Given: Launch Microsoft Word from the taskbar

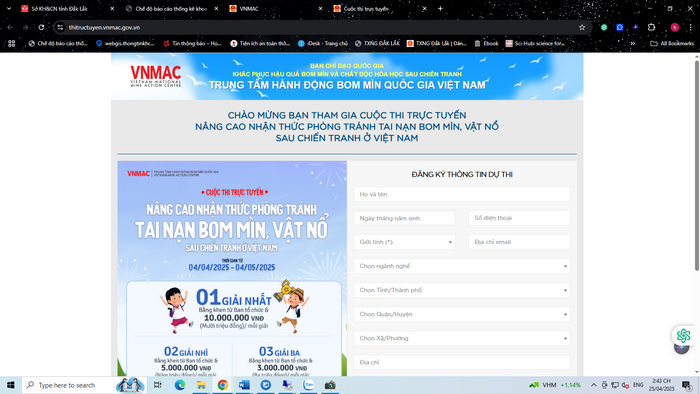Looking at the screenshot, I should (244, 385).
